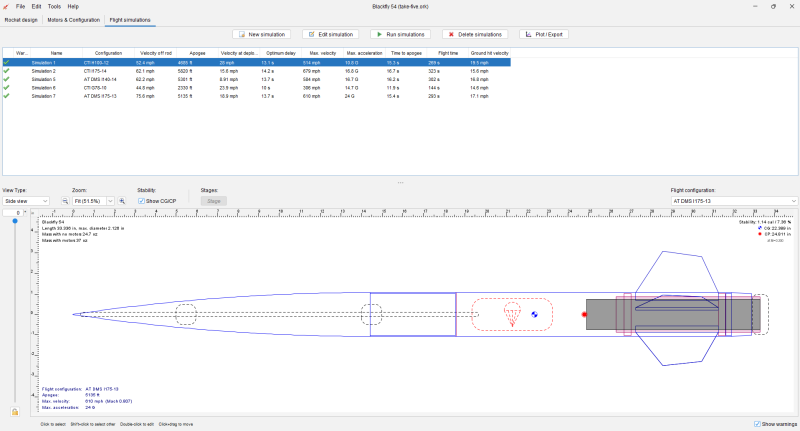Click the green checkmark for Simulation 1

click(7, 63)
